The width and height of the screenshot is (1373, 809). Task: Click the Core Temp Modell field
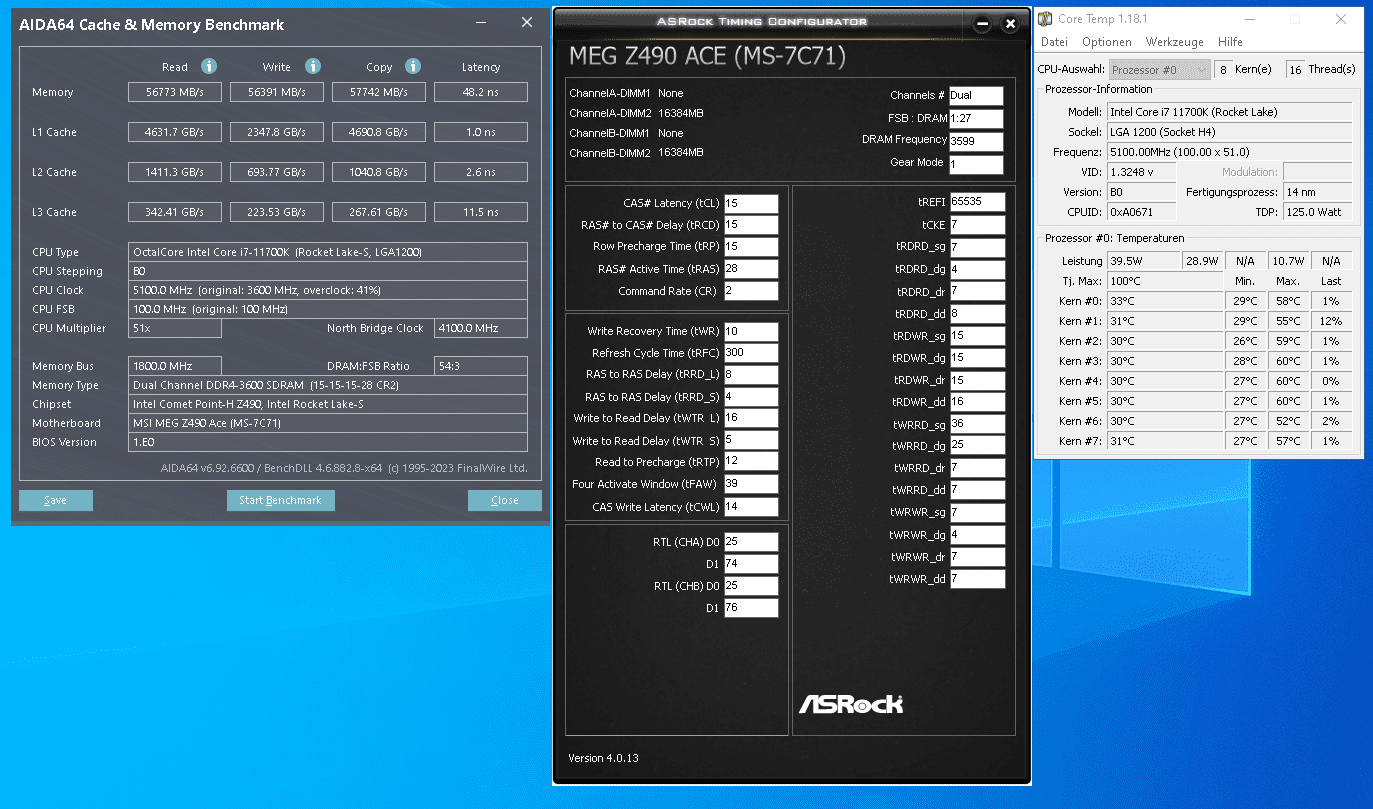[1229, 112]
